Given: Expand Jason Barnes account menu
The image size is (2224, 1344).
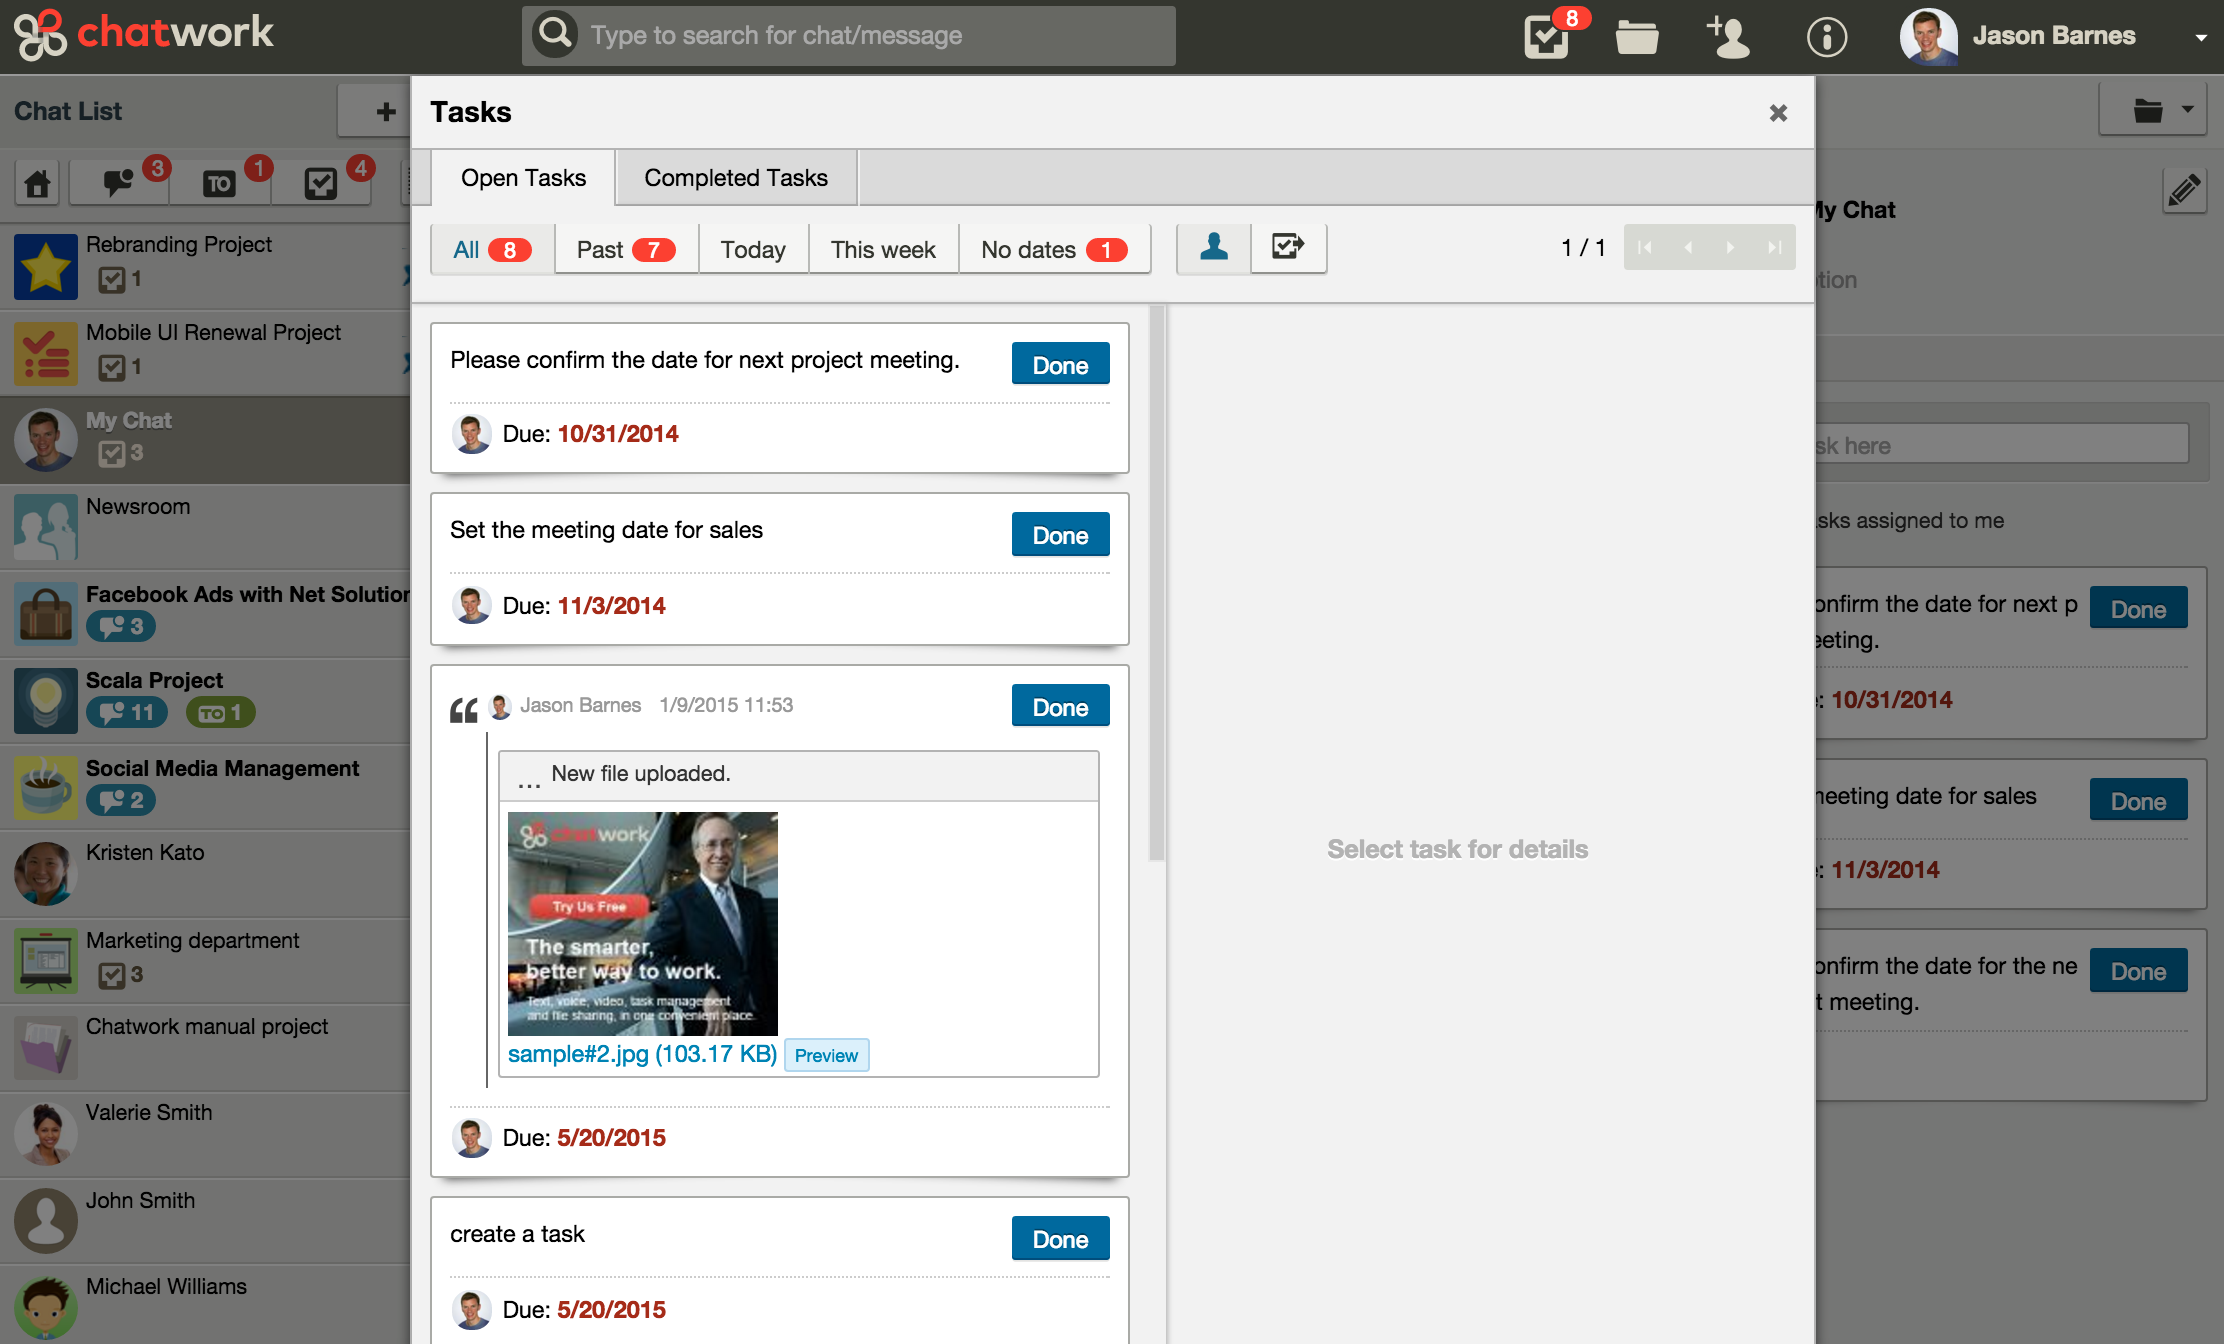Looking at the screenshot, I should pyautogui.click(x=2200, y=37).
